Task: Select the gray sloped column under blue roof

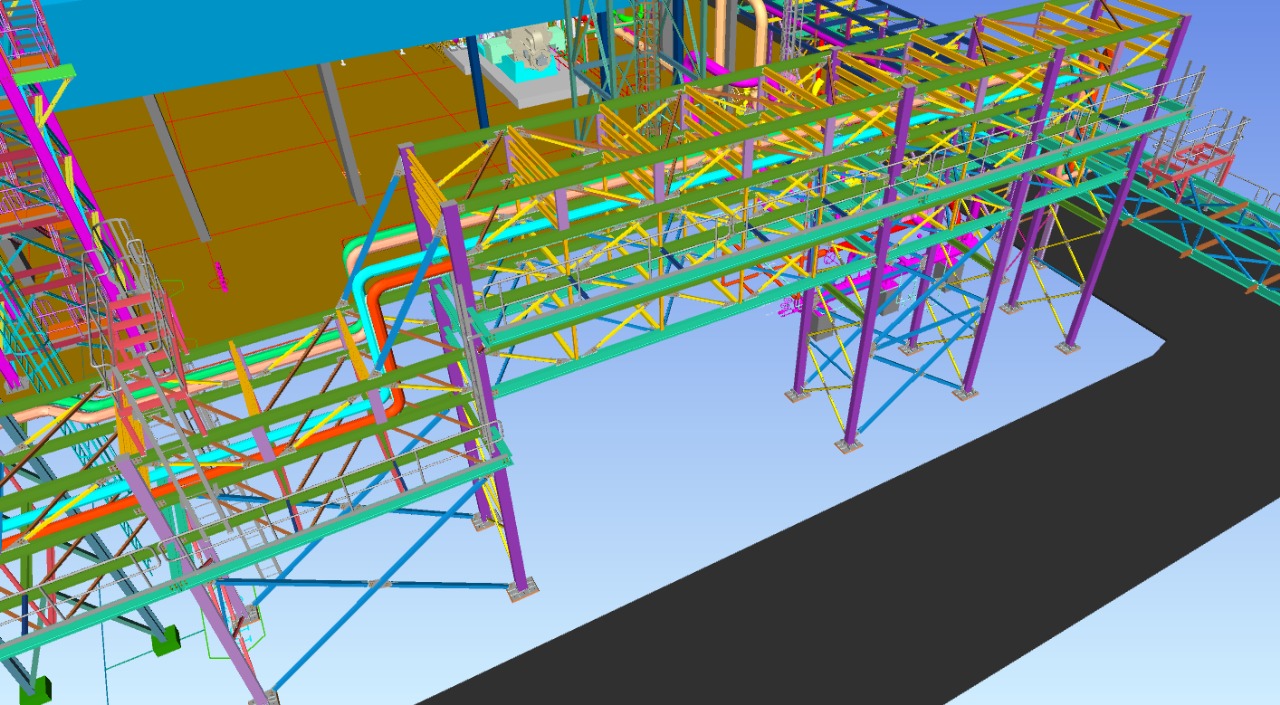Action: point(177,167)
